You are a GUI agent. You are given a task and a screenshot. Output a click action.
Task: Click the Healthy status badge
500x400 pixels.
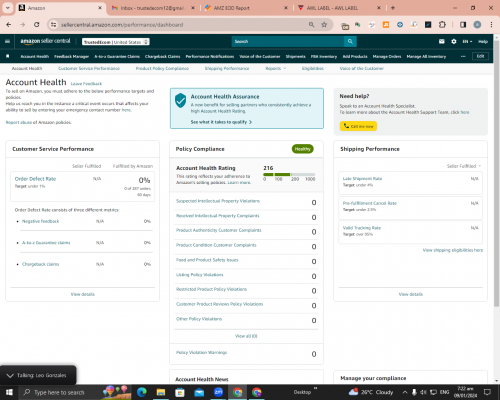tap(303, 149)
